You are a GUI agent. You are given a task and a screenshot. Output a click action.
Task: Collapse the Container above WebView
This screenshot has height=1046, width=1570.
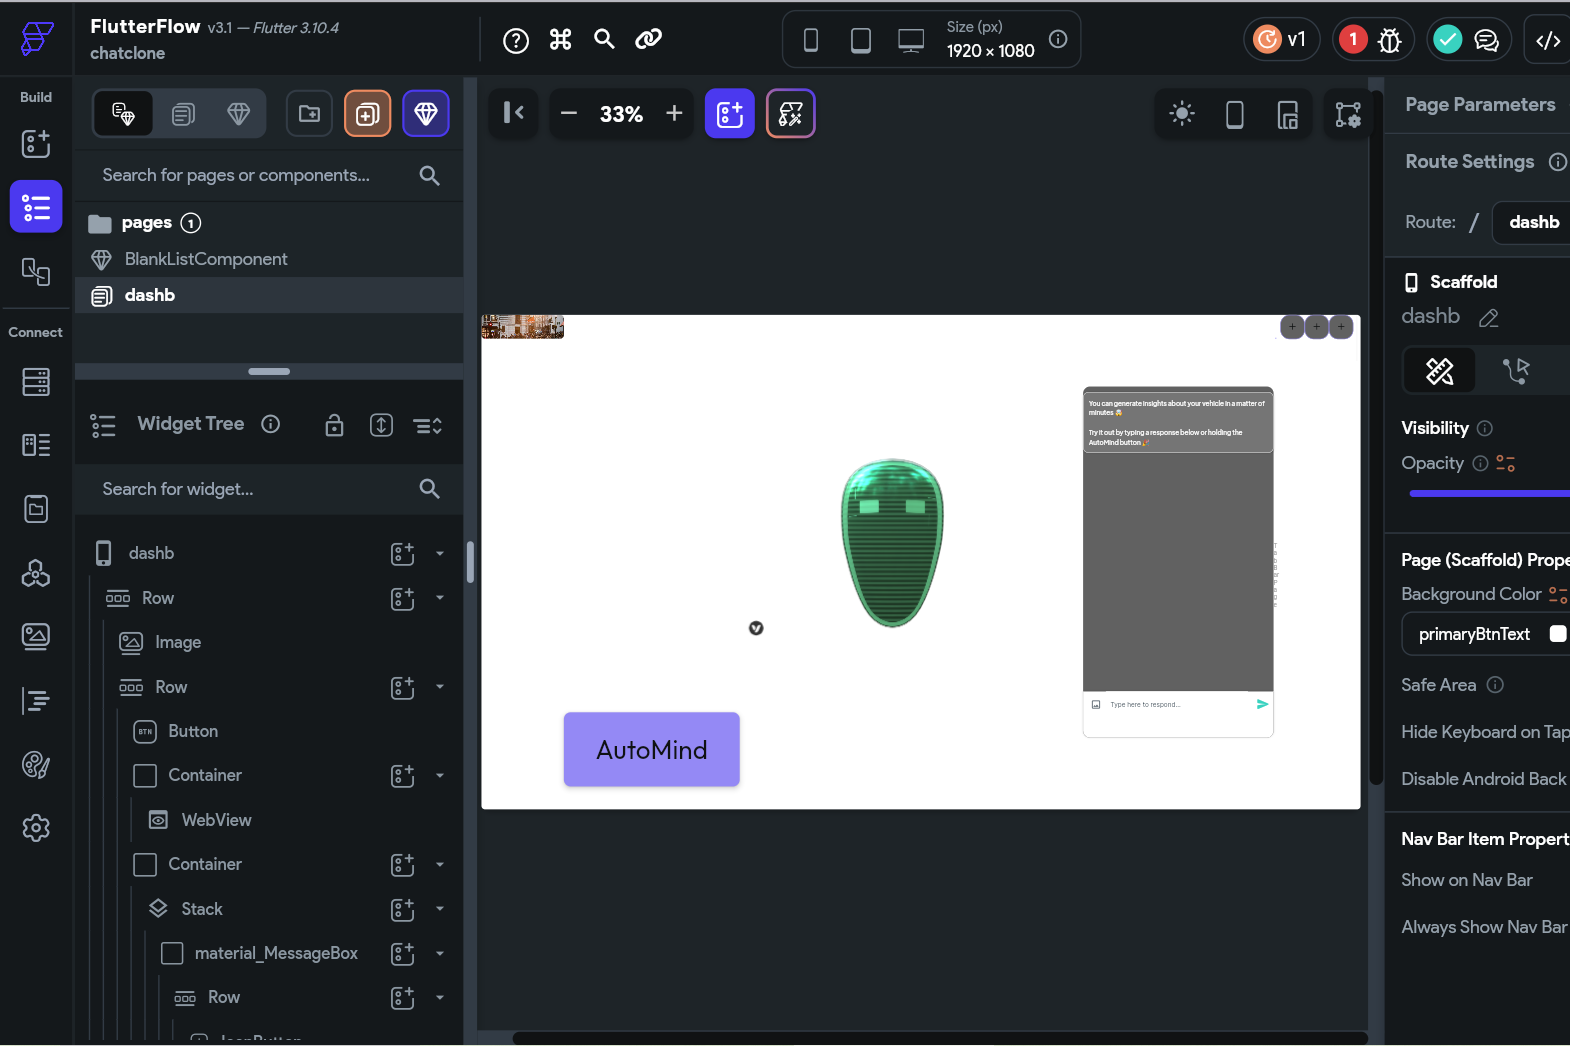click(x=440, y=775)
